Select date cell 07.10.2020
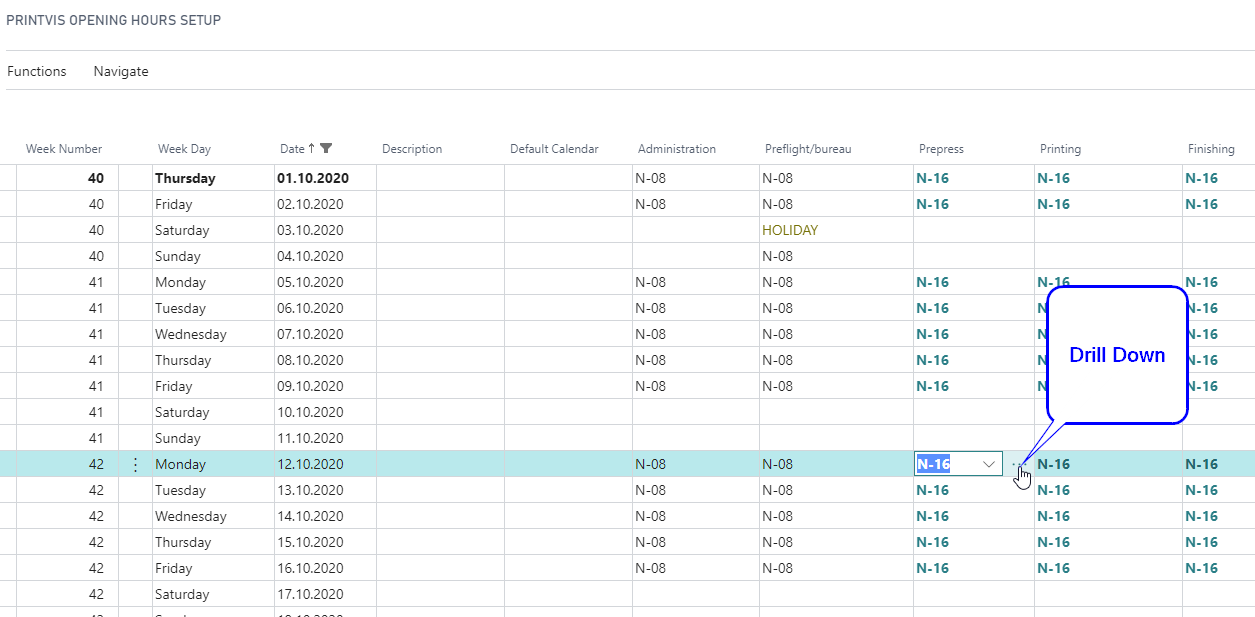This screenshot has height=617, width=1255. tap(310, 334)
